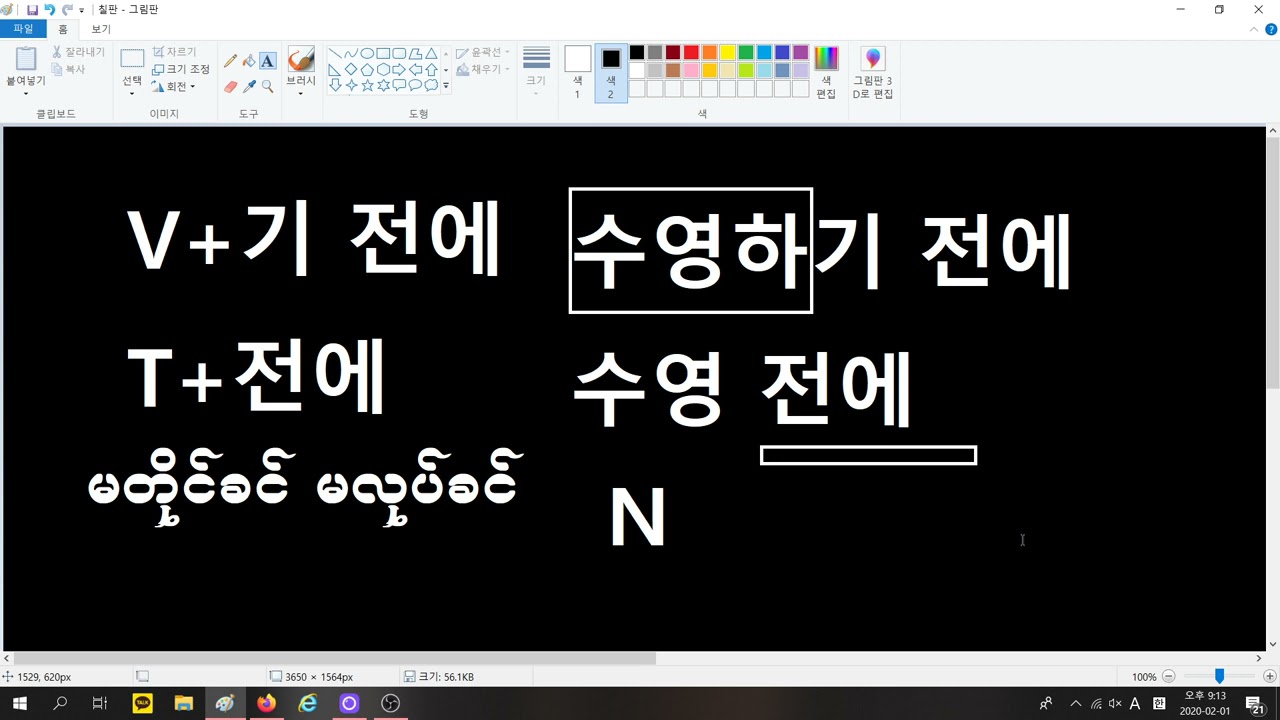This screenshot has width=1280, height=720.
Task: Pick the green color swatch
Action: pyautogui.click(x=745, y=53)
